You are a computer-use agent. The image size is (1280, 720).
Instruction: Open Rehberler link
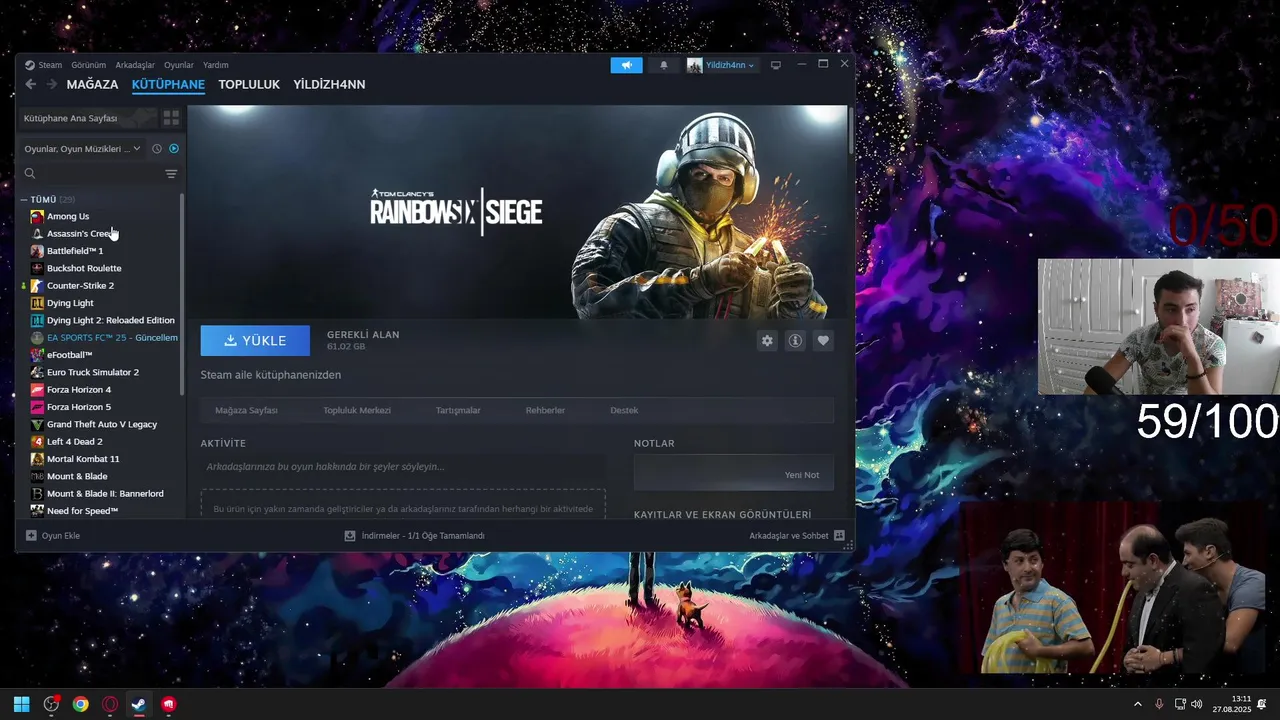[545, 410]
